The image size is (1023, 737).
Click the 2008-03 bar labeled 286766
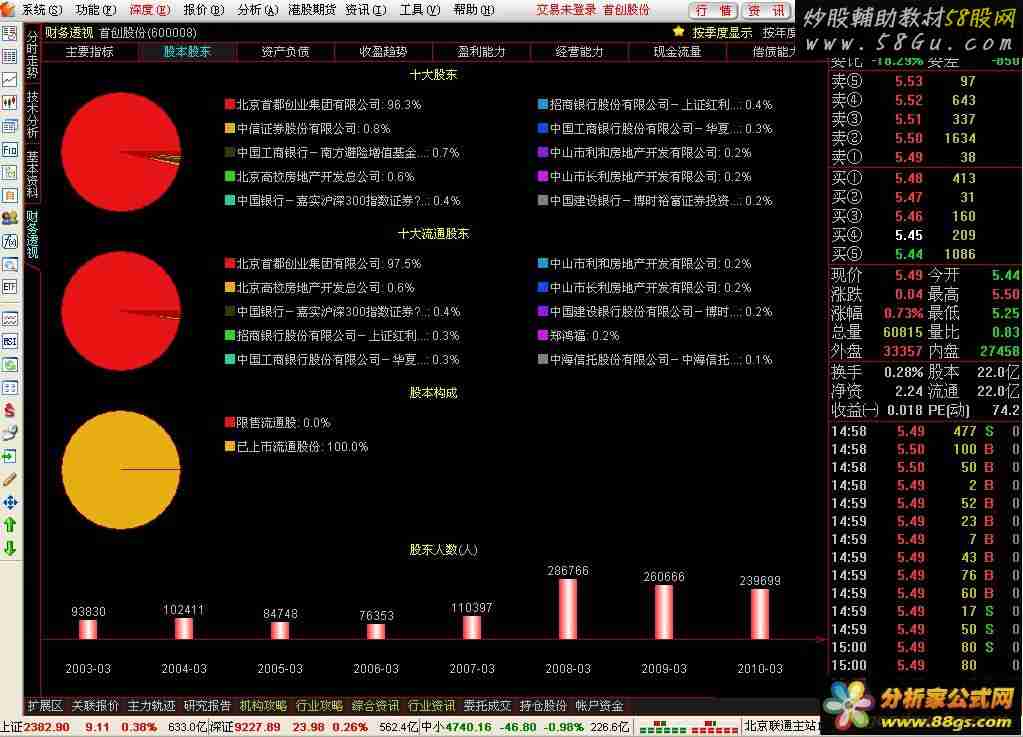(568, 609)
